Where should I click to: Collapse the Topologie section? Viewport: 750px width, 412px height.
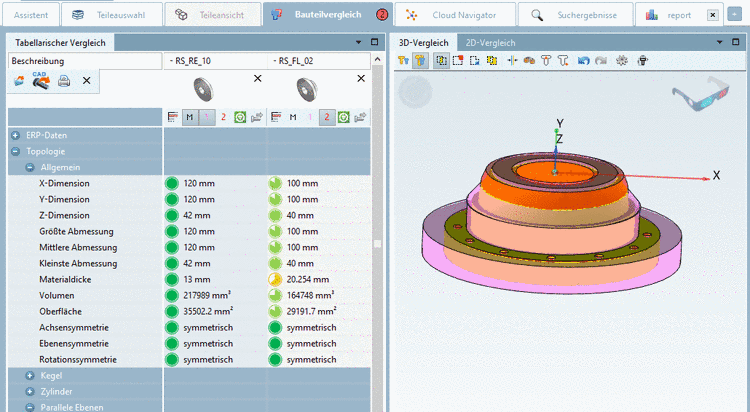click(15, 152)
